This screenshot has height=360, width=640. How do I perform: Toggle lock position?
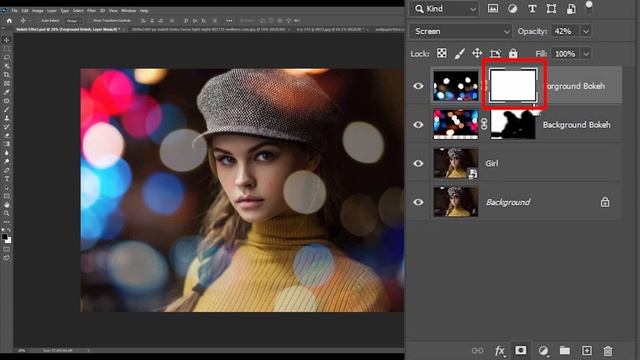[x=477, y=53]
